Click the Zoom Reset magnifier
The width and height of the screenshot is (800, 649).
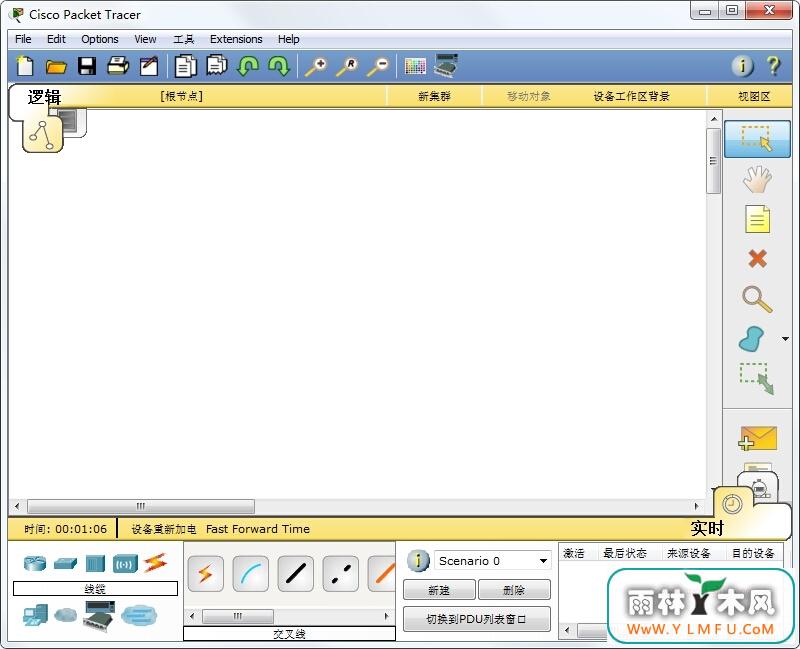pyautogui.click(x=347, y=67)
